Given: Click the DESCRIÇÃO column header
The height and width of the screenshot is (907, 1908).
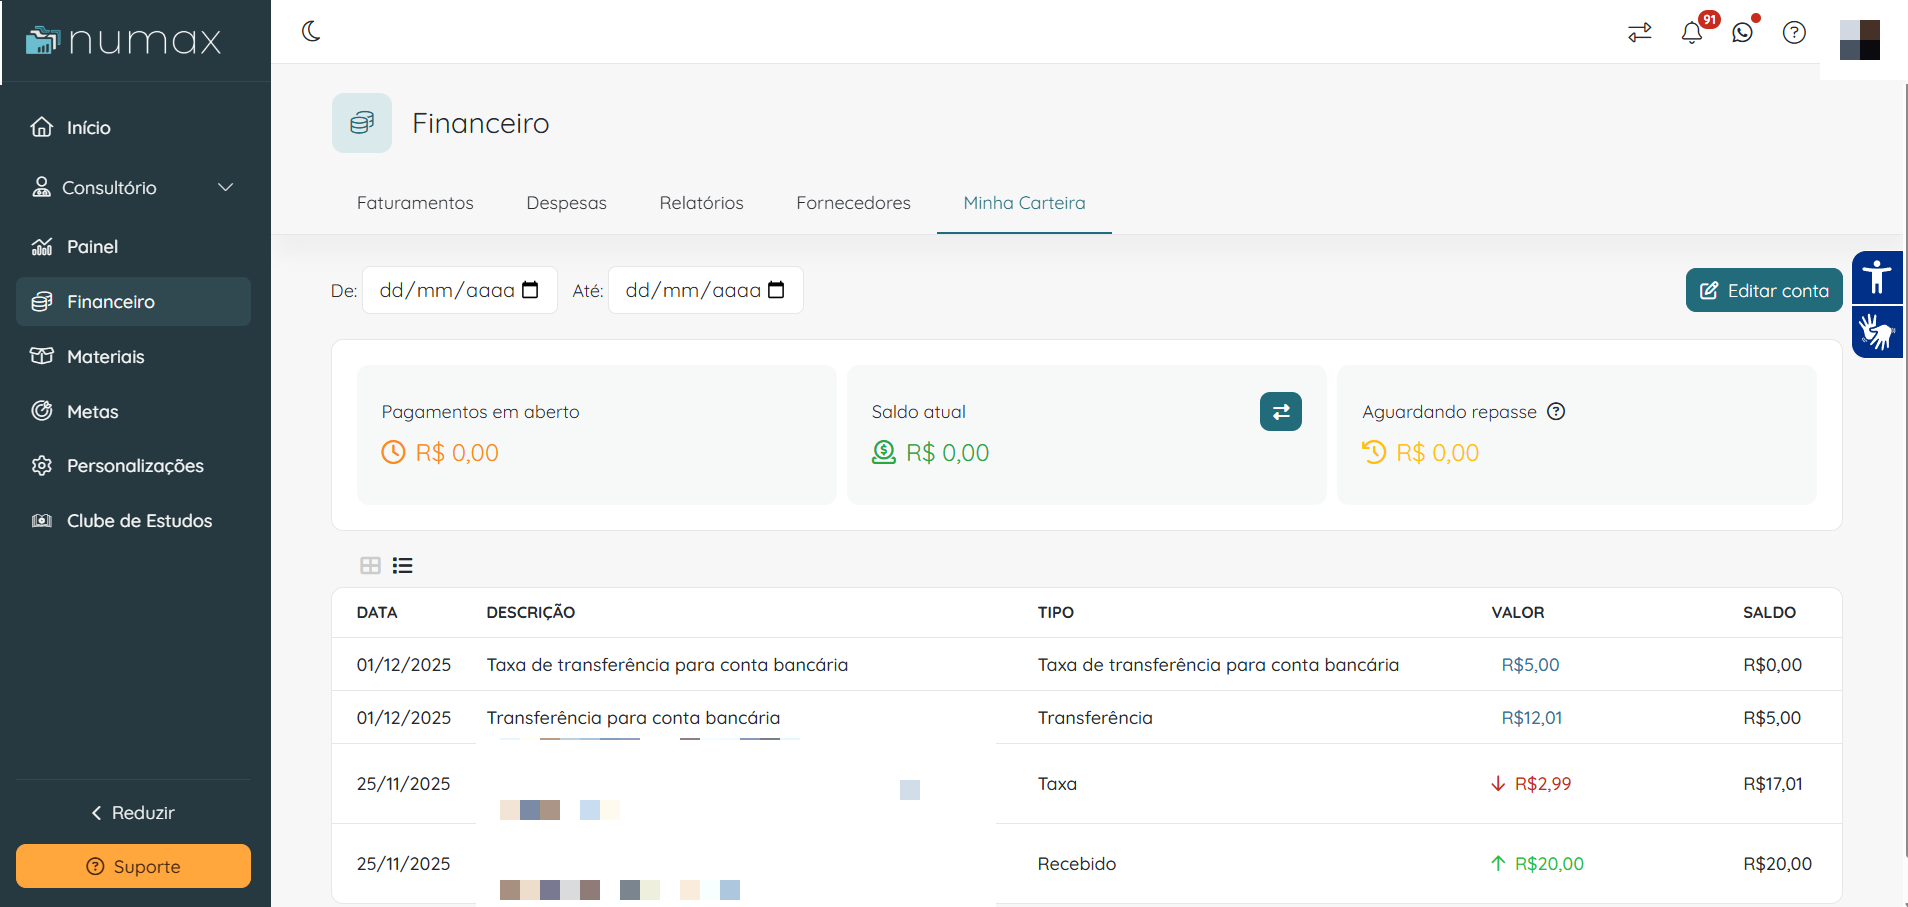Looking at the screenshot, I should pos(531,612).
